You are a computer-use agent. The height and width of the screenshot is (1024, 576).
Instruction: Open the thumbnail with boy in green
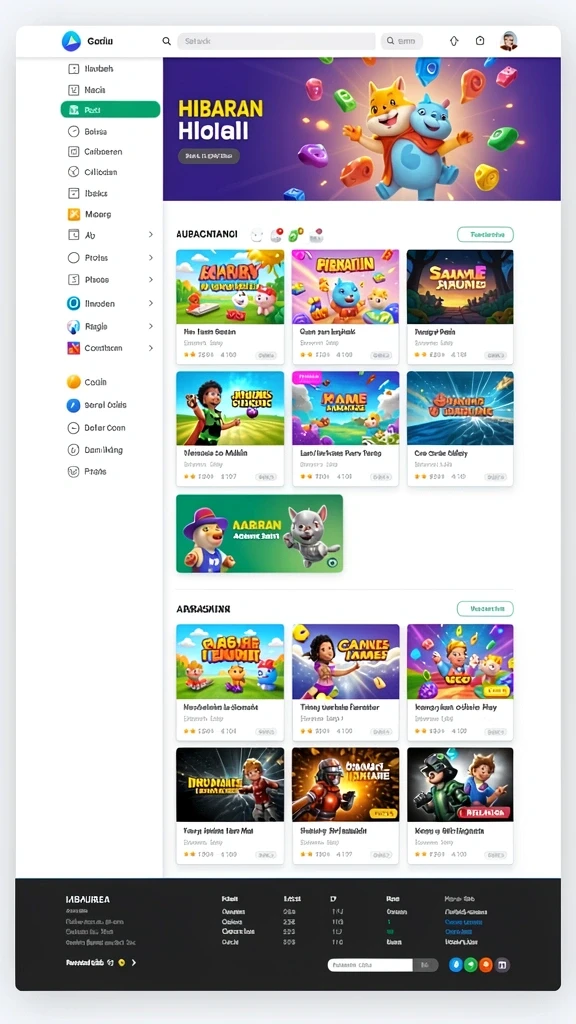[230, 408]
